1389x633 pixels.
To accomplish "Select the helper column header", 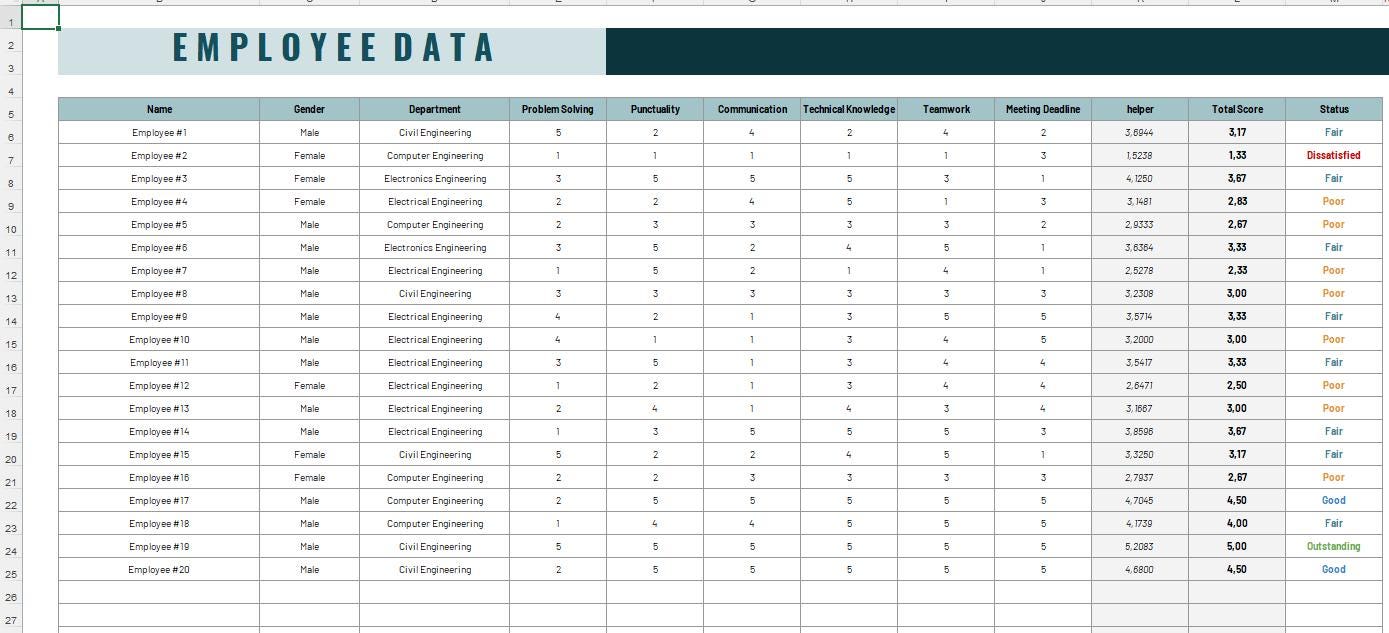I will (x=1139, y=109).
